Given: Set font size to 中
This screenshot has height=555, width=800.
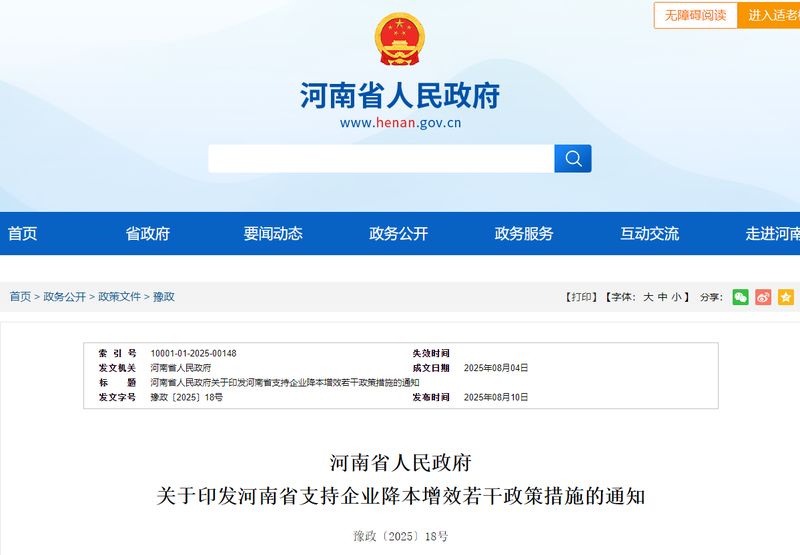Looking at the screenshot, I should [663, 297].
